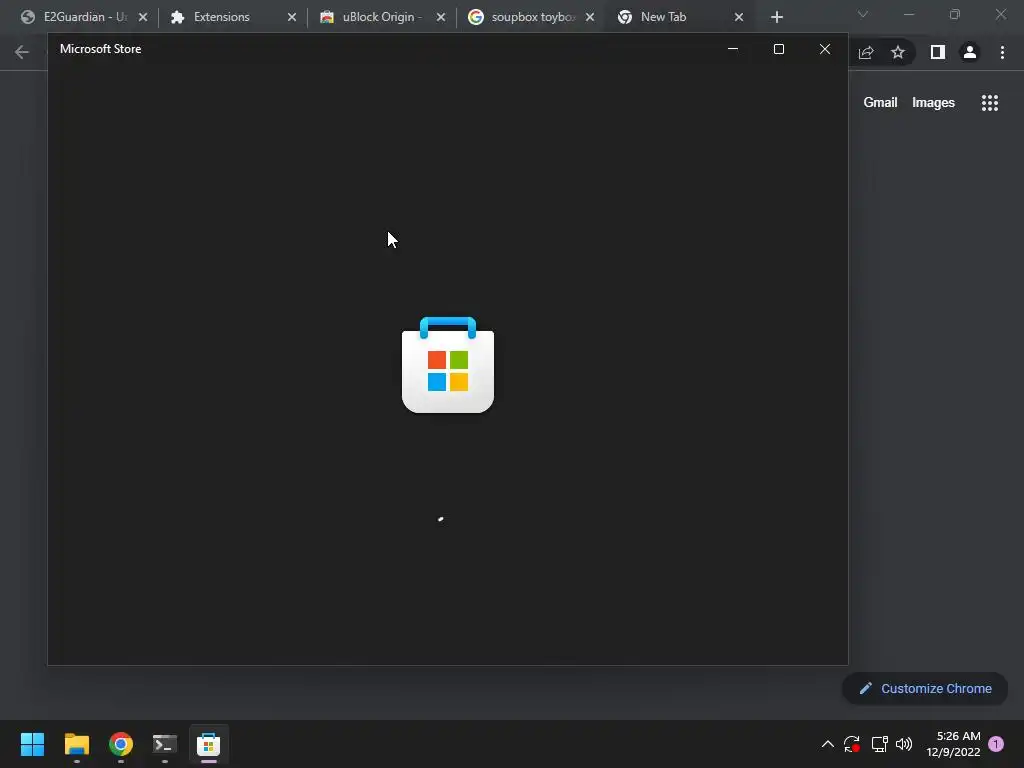Restore down the Chrome window

(955, 14)
